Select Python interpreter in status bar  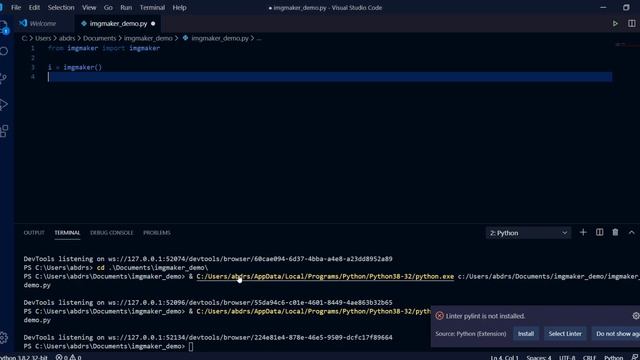(x=24, y=357)
